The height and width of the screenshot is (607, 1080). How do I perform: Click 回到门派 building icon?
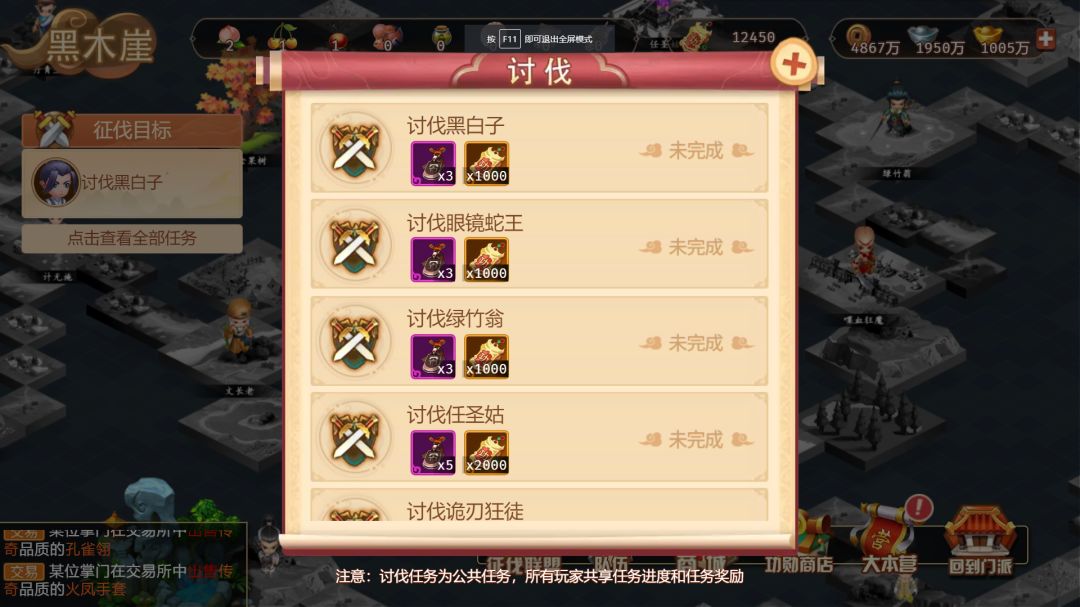(981, 542)
